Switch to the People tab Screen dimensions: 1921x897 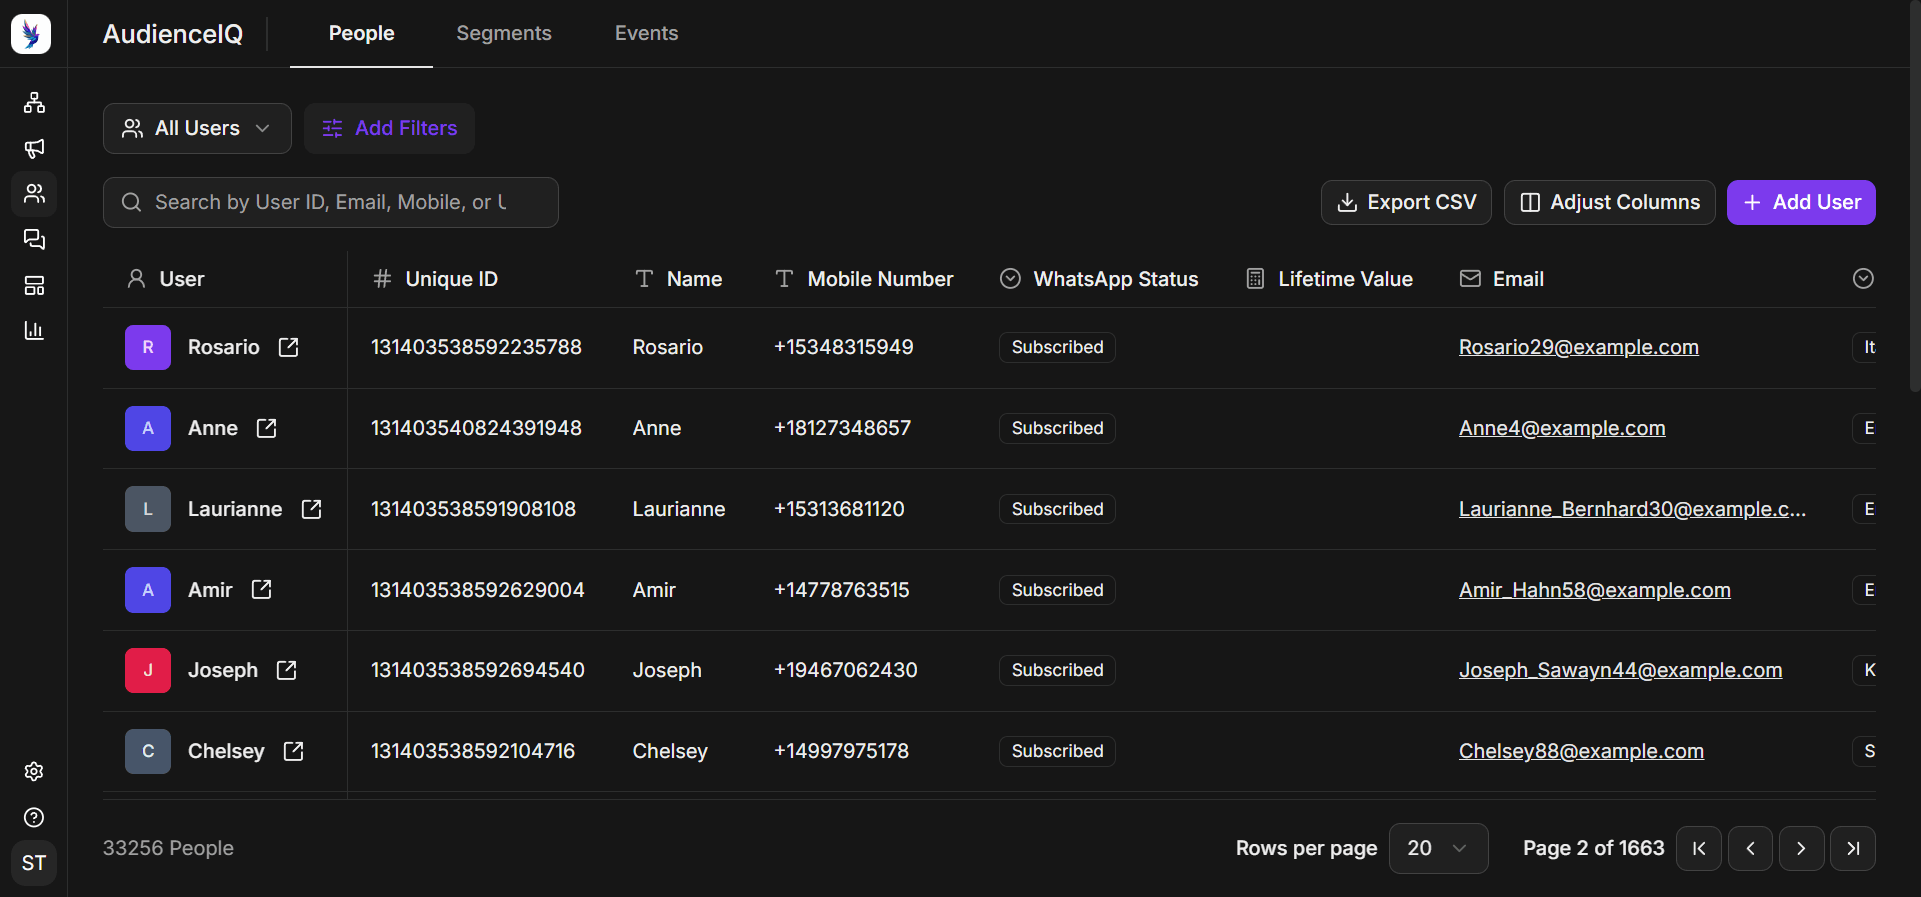361,33
